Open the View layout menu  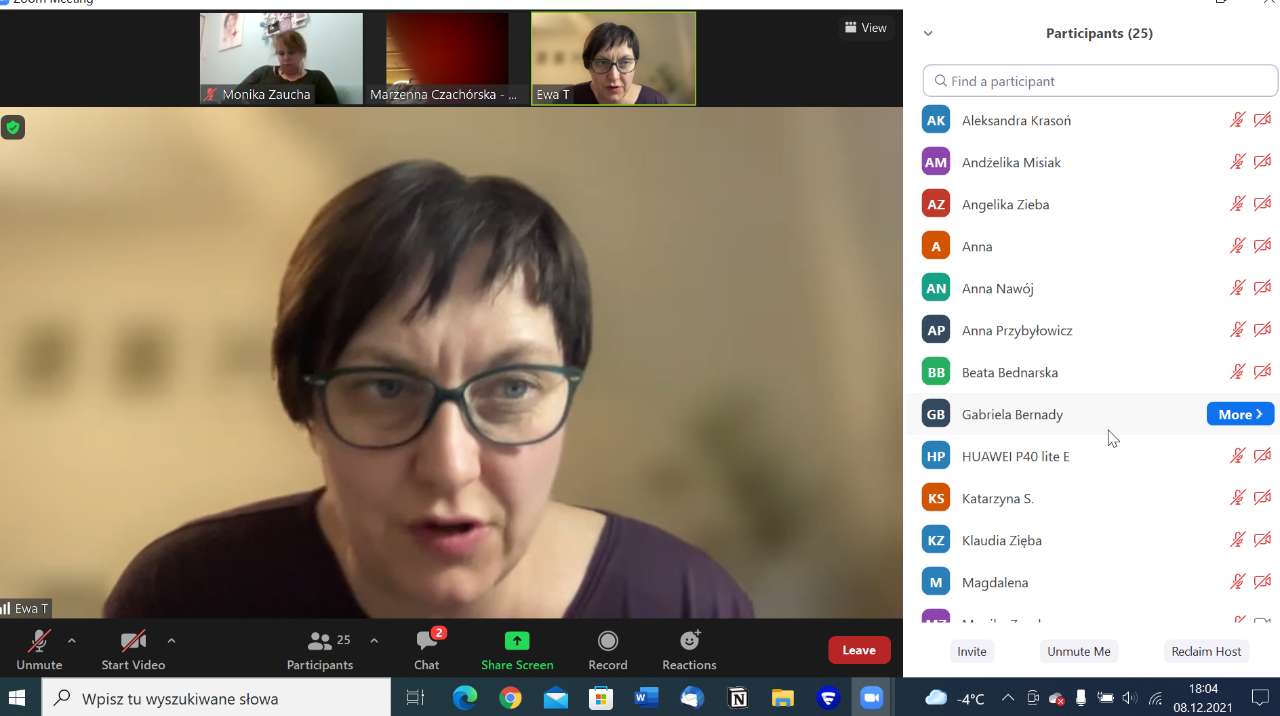point(866,28)
